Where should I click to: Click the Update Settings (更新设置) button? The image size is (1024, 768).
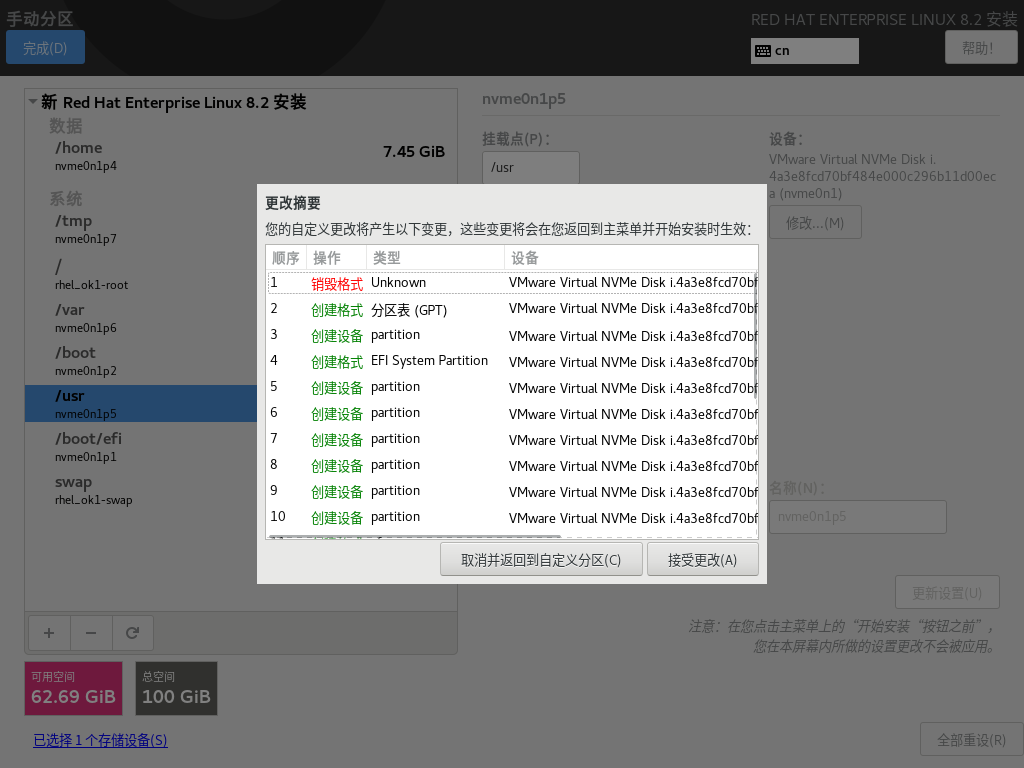[947, 592]
